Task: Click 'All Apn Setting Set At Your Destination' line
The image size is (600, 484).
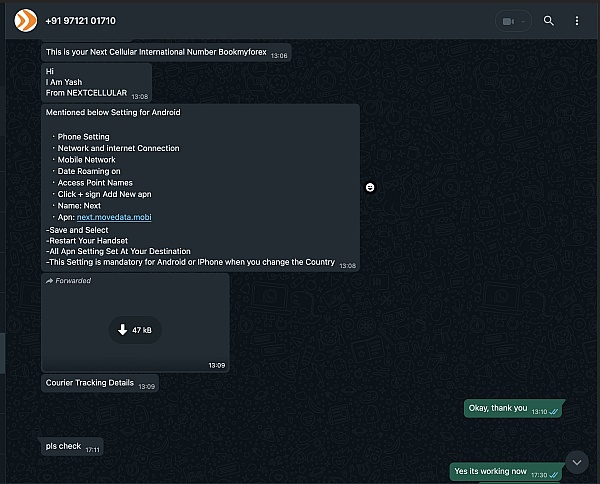Action: (118, 251)
